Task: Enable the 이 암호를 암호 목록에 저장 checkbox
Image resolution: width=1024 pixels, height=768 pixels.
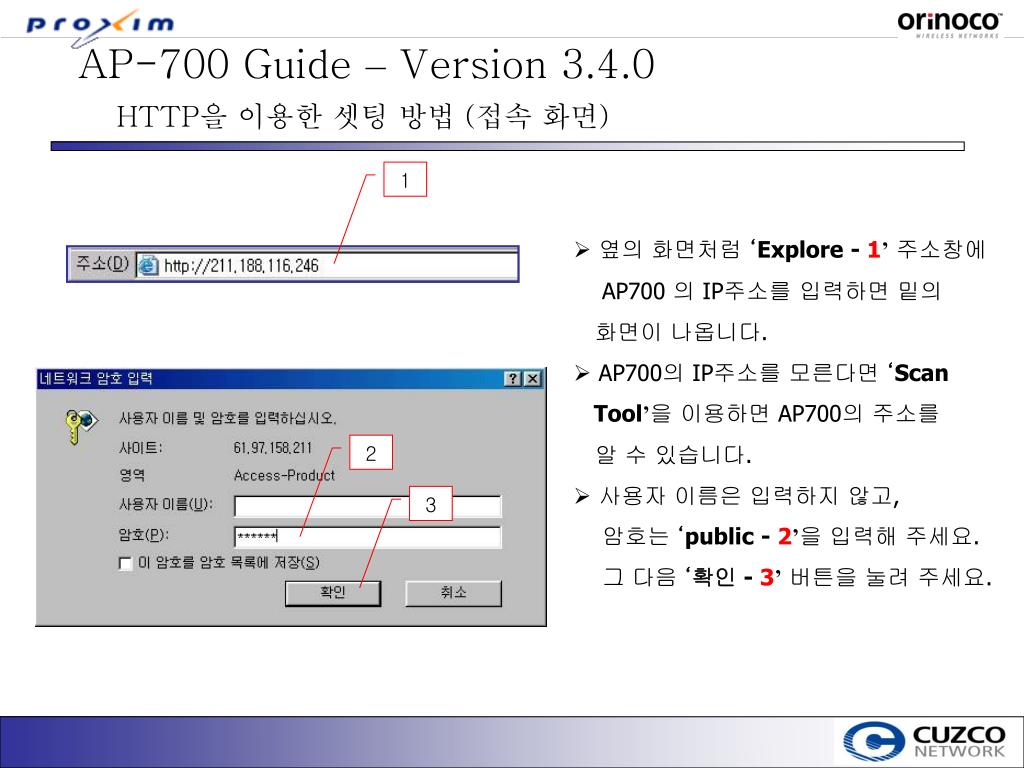Action: [x=125, y=563]
